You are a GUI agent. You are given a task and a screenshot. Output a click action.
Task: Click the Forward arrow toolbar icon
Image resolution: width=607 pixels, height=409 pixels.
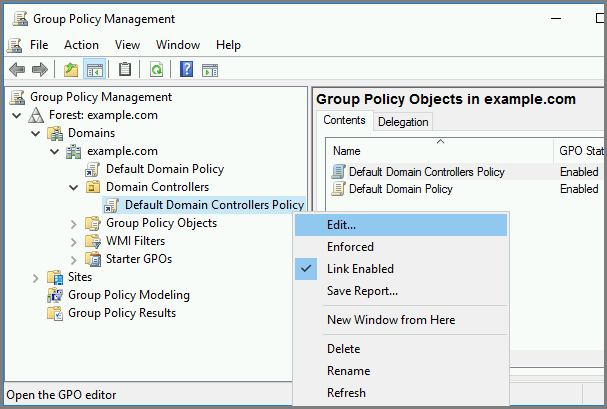coord(39,69)
